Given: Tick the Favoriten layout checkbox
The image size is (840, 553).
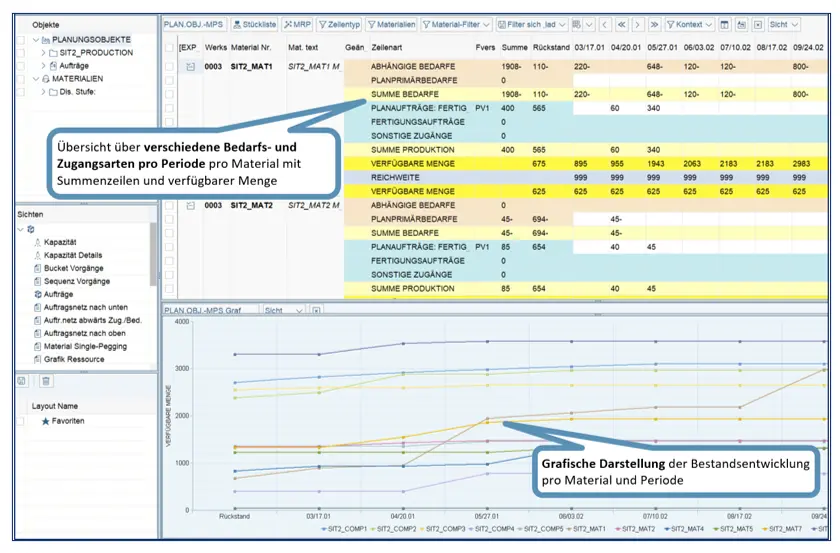Looking at the screenshot, I should click(21, 421).
